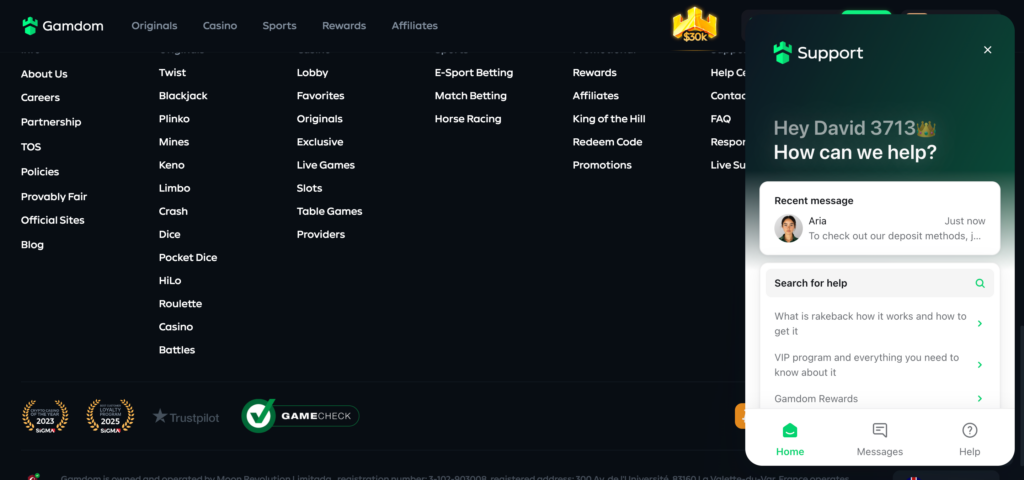This screenshot has height=480, width=1024.
Task: Click Aria's avatar in recent message
Action: [x=788, y=229]
